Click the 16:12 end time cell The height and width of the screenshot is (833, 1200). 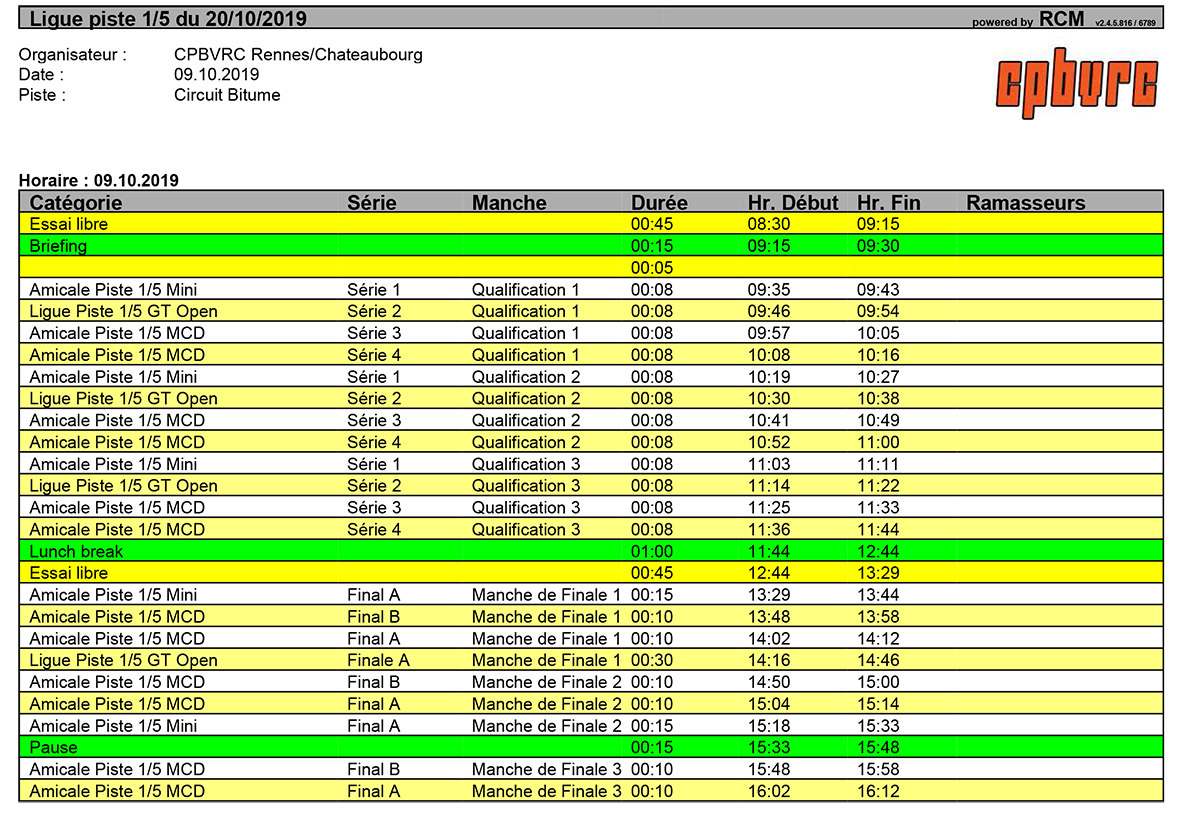point(878,792)
